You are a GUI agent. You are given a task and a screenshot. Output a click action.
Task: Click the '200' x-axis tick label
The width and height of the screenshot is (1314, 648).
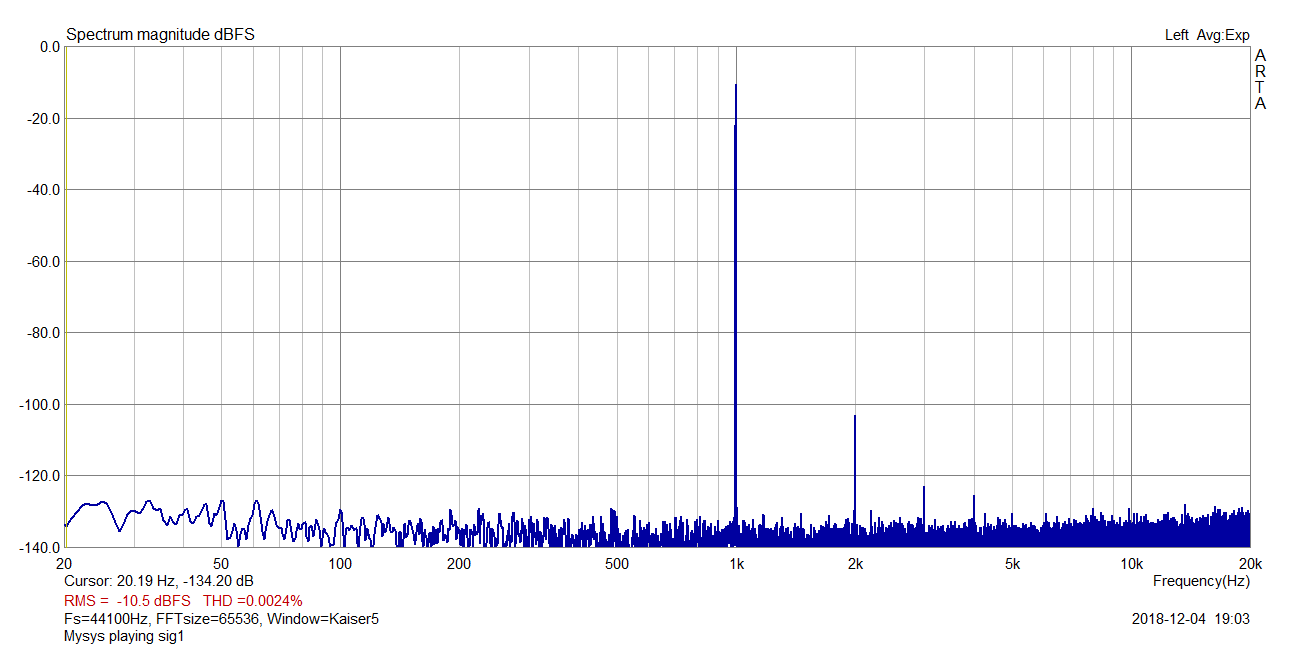pyautogui.click(x=459, y=564)
